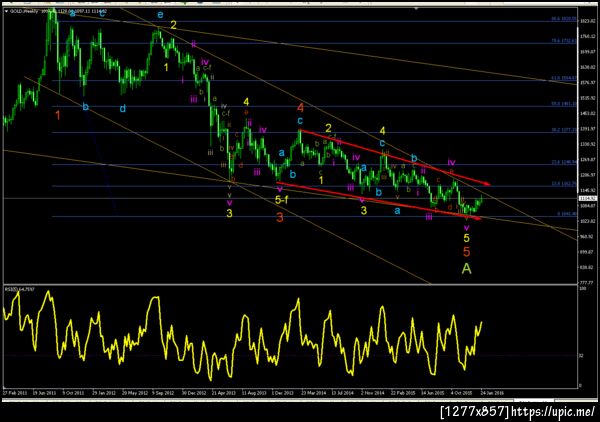This screenshot has height=422, width=600.
Task: Select the cyan d wave label
Action: tap(122, 109)
